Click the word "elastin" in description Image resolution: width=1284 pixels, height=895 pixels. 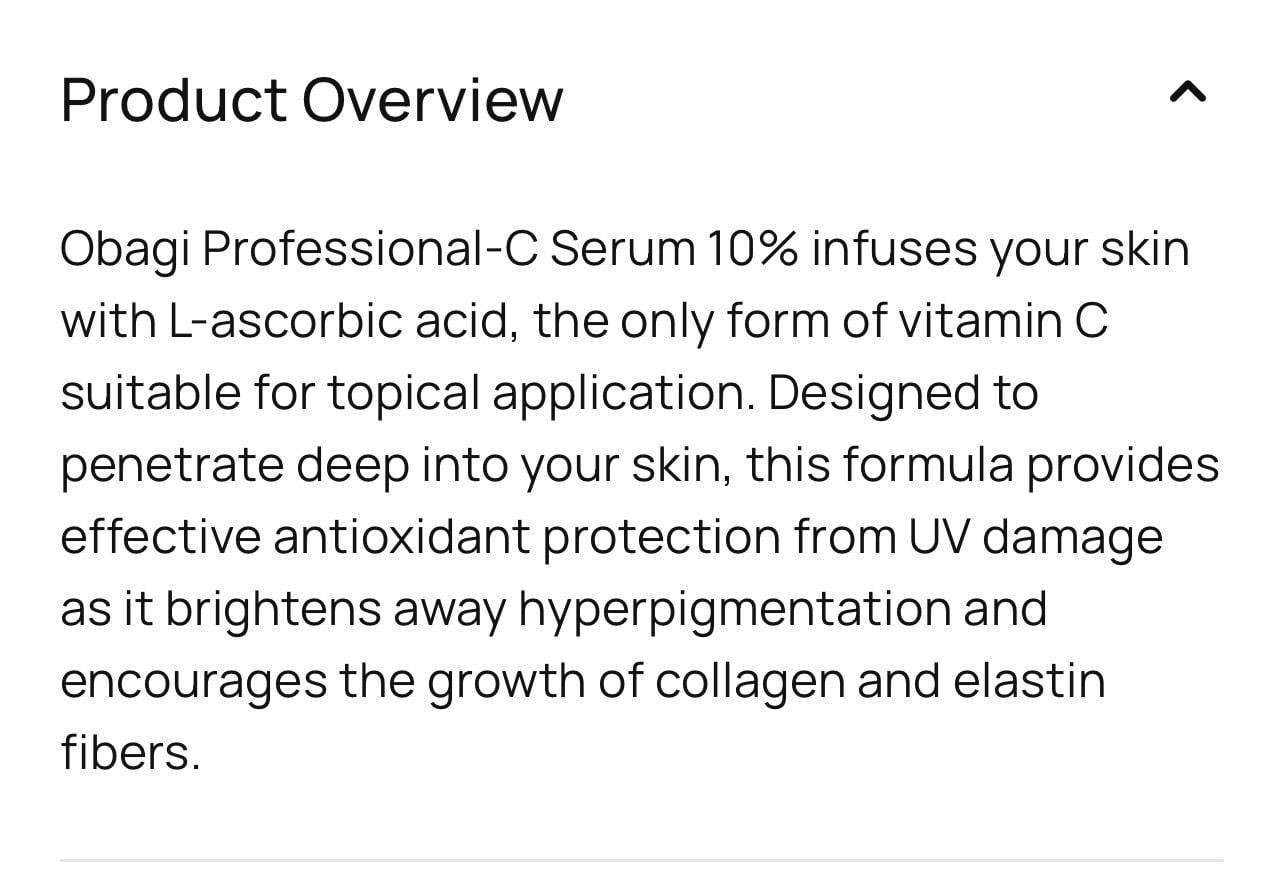click(x=1030, y=681)
